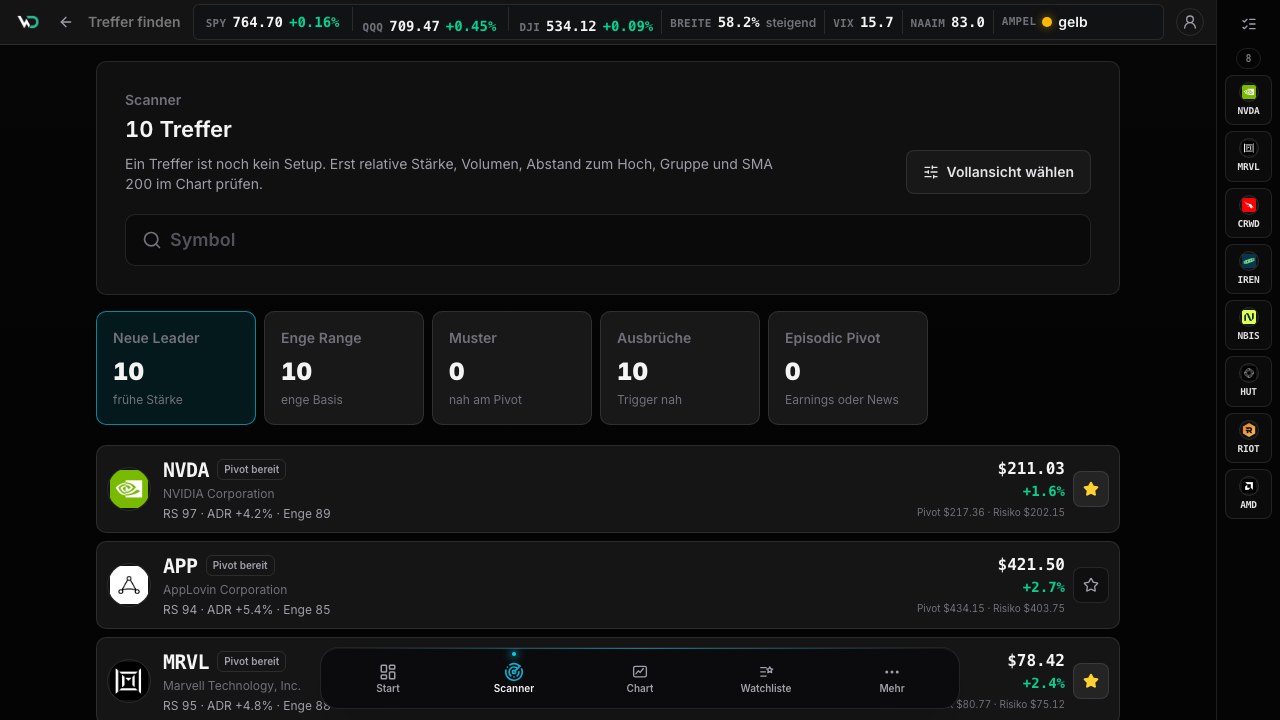Click the QQQ quote in the ticker bar
The image size is (1280, 720).
point(429,25)
